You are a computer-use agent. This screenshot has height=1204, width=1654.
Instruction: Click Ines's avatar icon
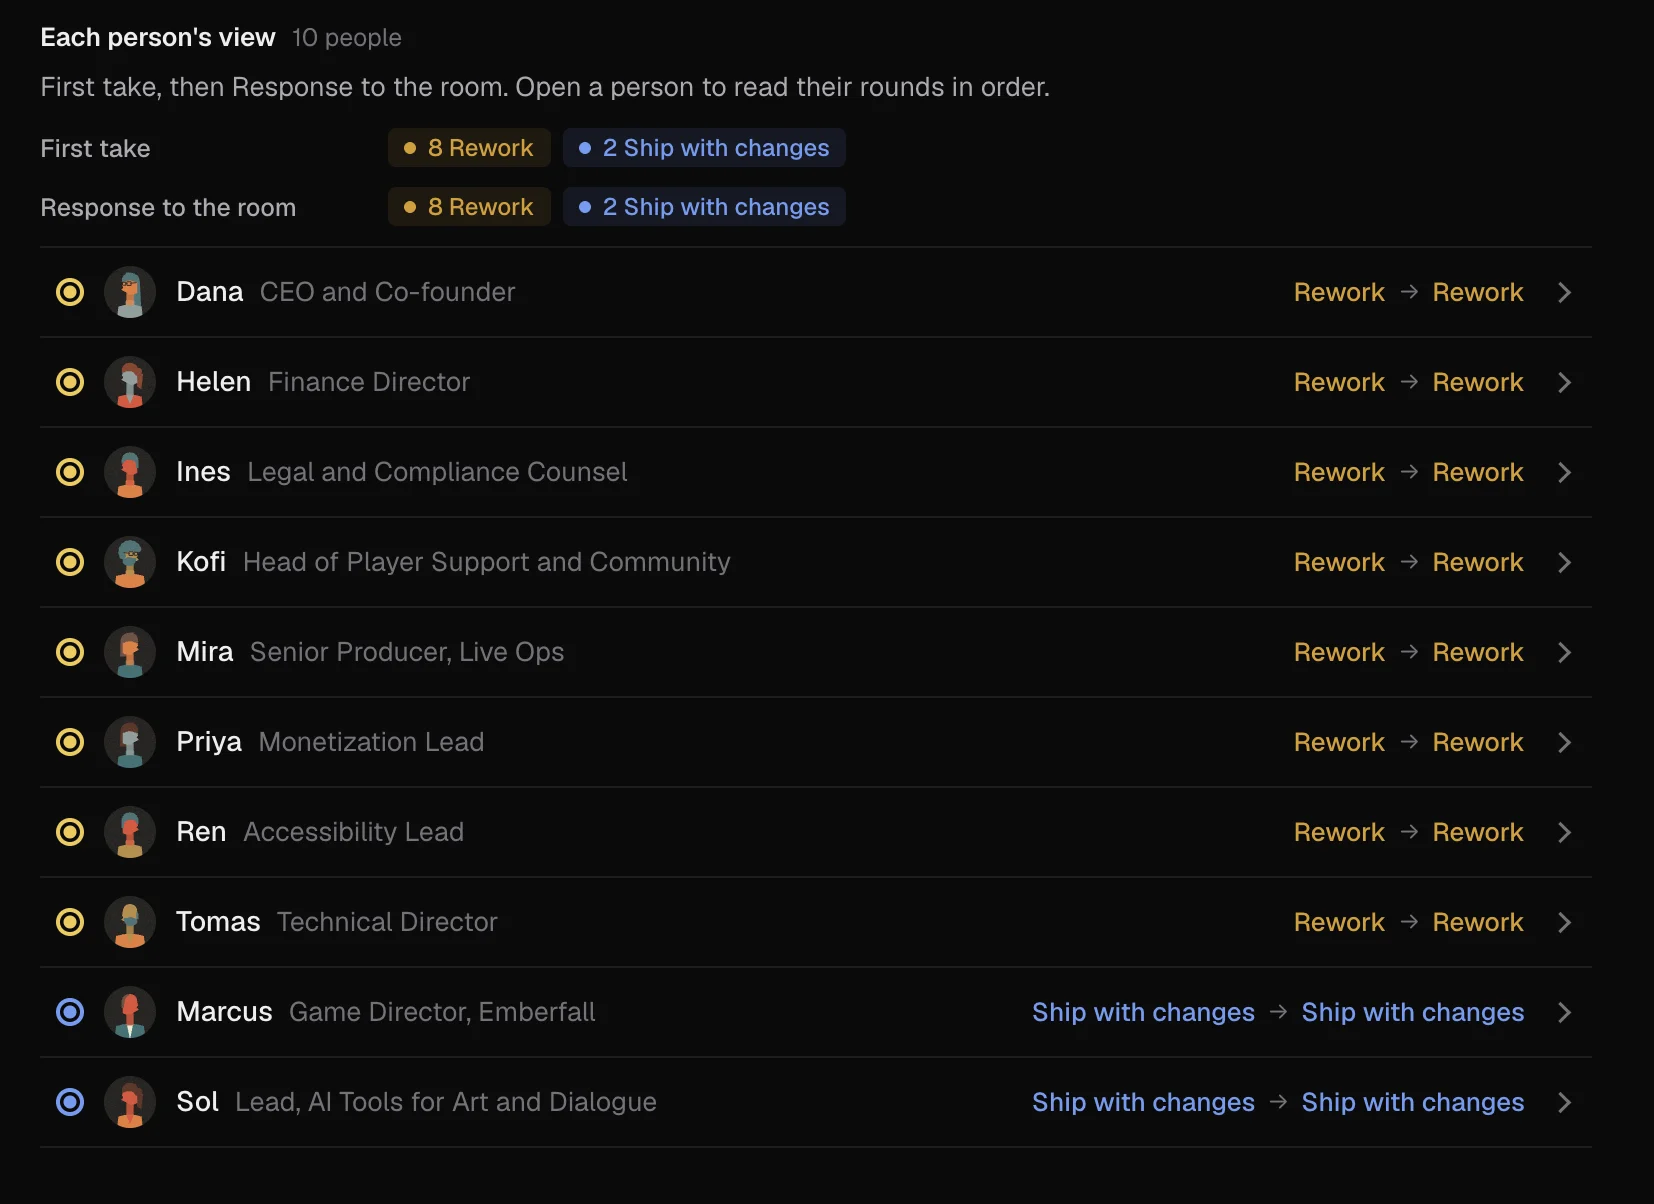(130, 472)
